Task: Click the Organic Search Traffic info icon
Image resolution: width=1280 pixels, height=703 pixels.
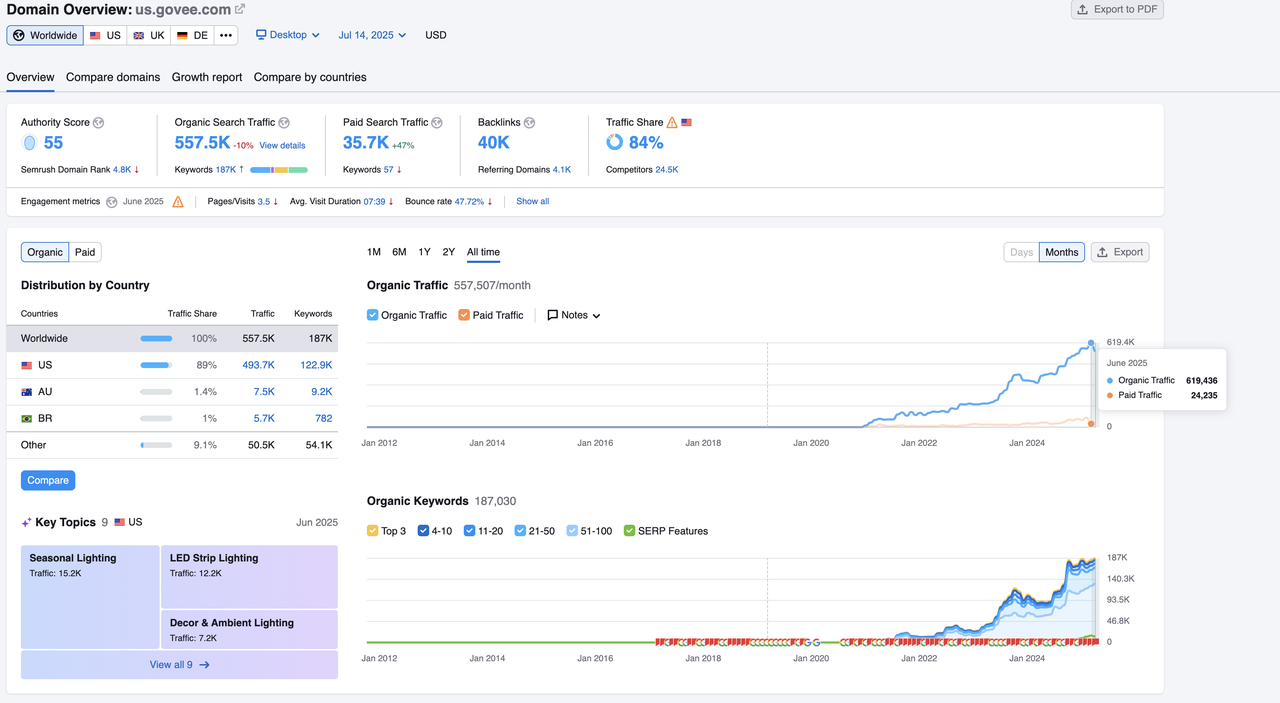Action: tap(284, 123)
